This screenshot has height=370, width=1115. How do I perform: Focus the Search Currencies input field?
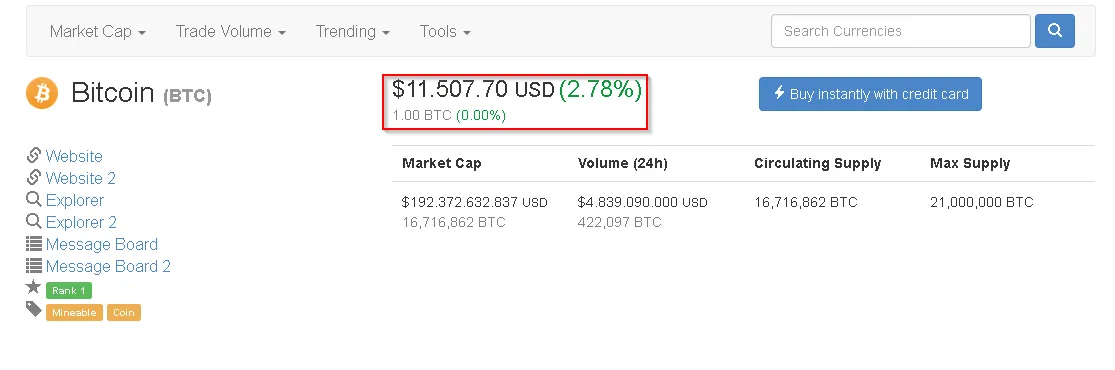coord(900,31)
